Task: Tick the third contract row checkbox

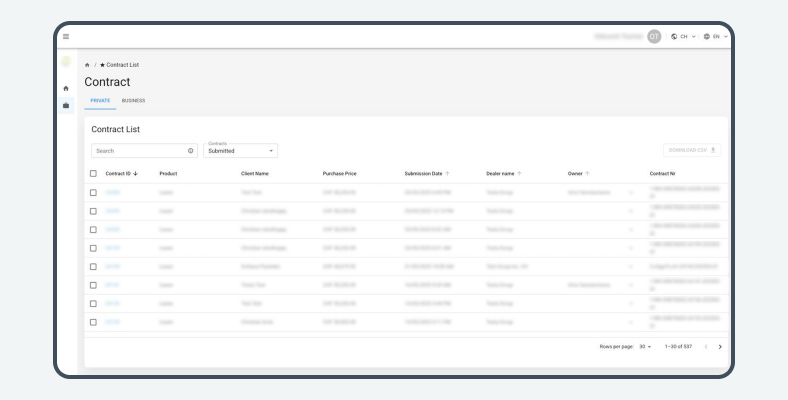Action: [93, 230]
